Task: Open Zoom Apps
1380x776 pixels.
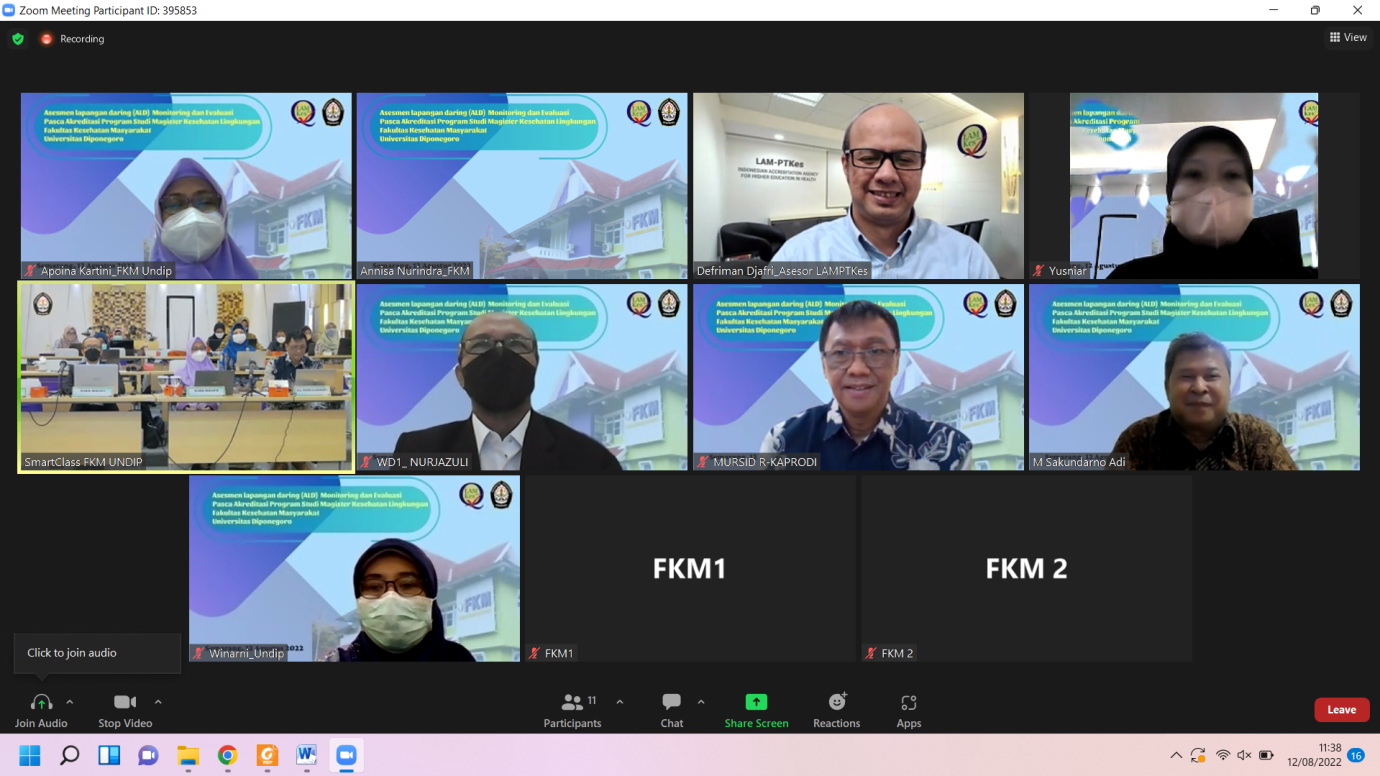Action: point(908,703)
